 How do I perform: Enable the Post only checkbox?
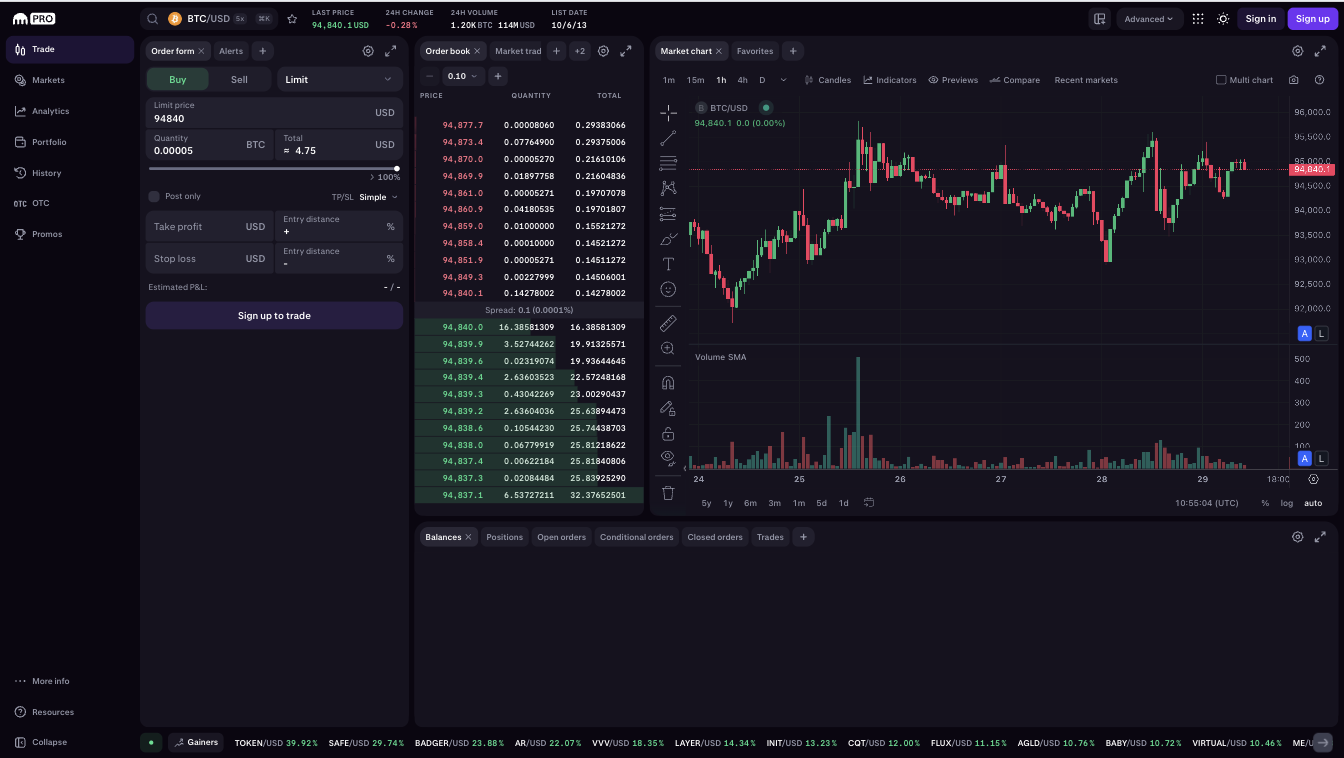[x=154, y=197]
